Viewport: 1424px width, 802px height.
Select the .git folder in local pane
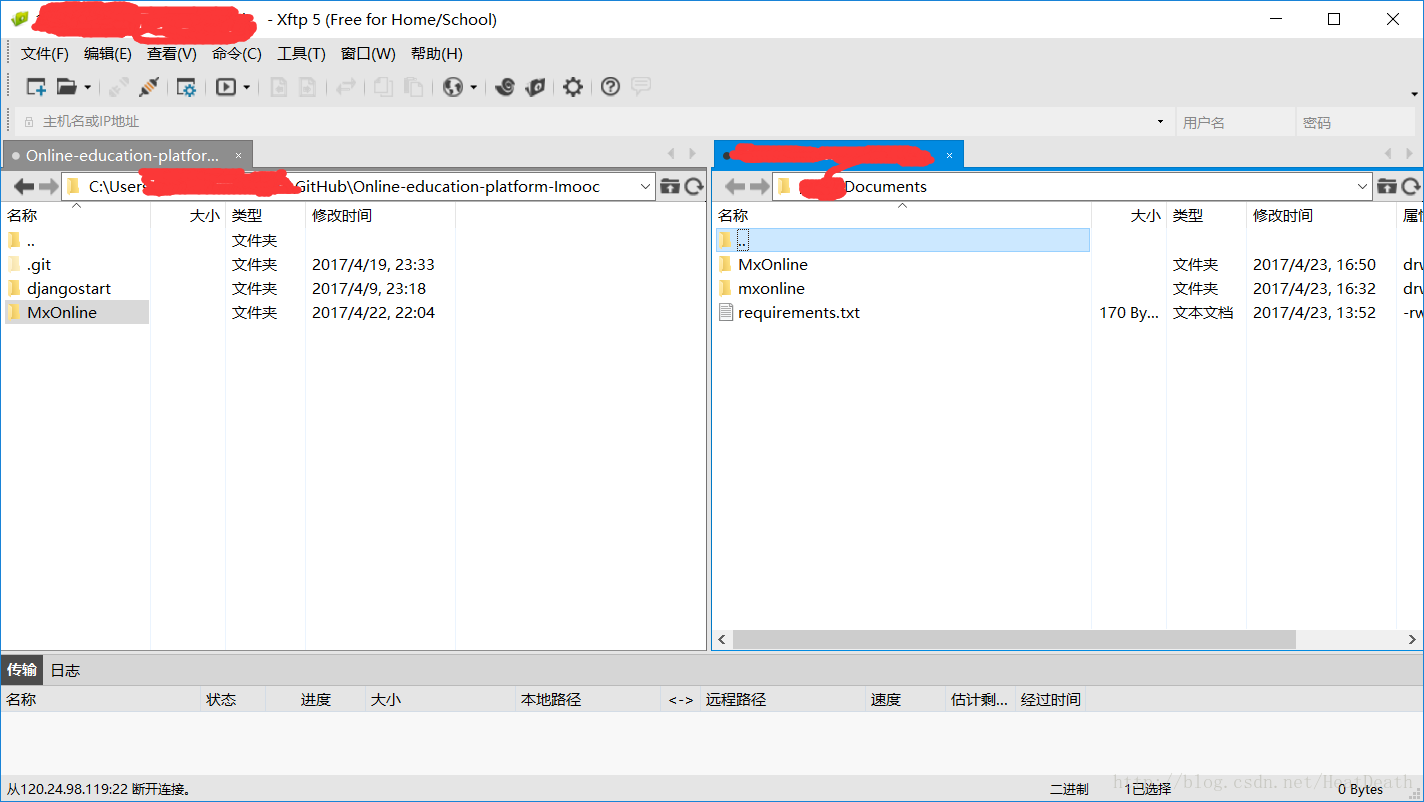[x=39, y=265]
